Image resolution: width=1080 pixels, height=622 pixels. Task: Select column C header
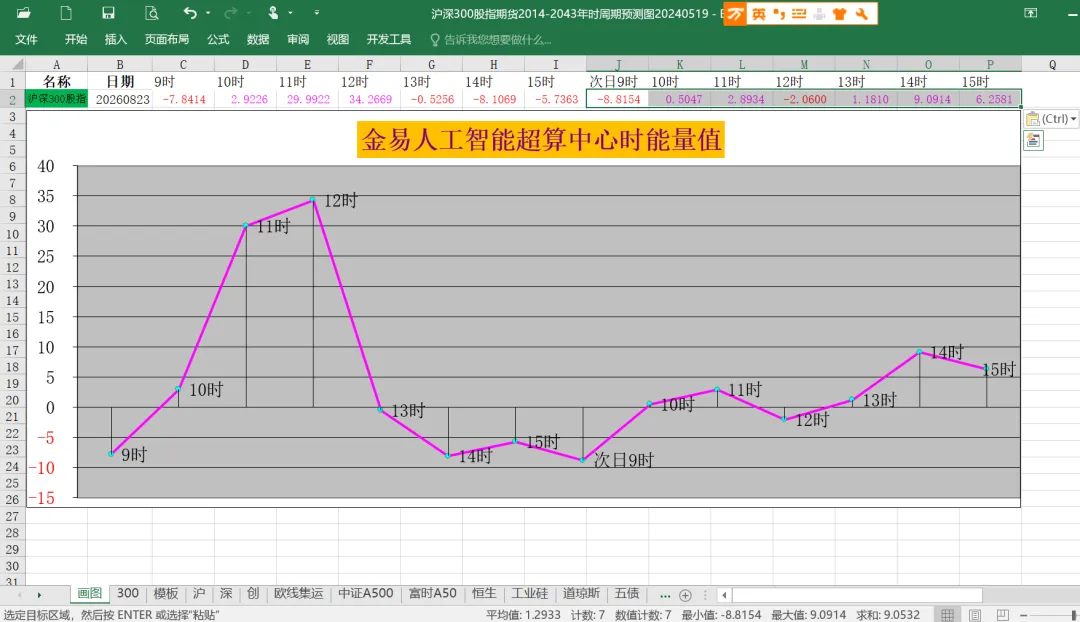click(183, 64)
